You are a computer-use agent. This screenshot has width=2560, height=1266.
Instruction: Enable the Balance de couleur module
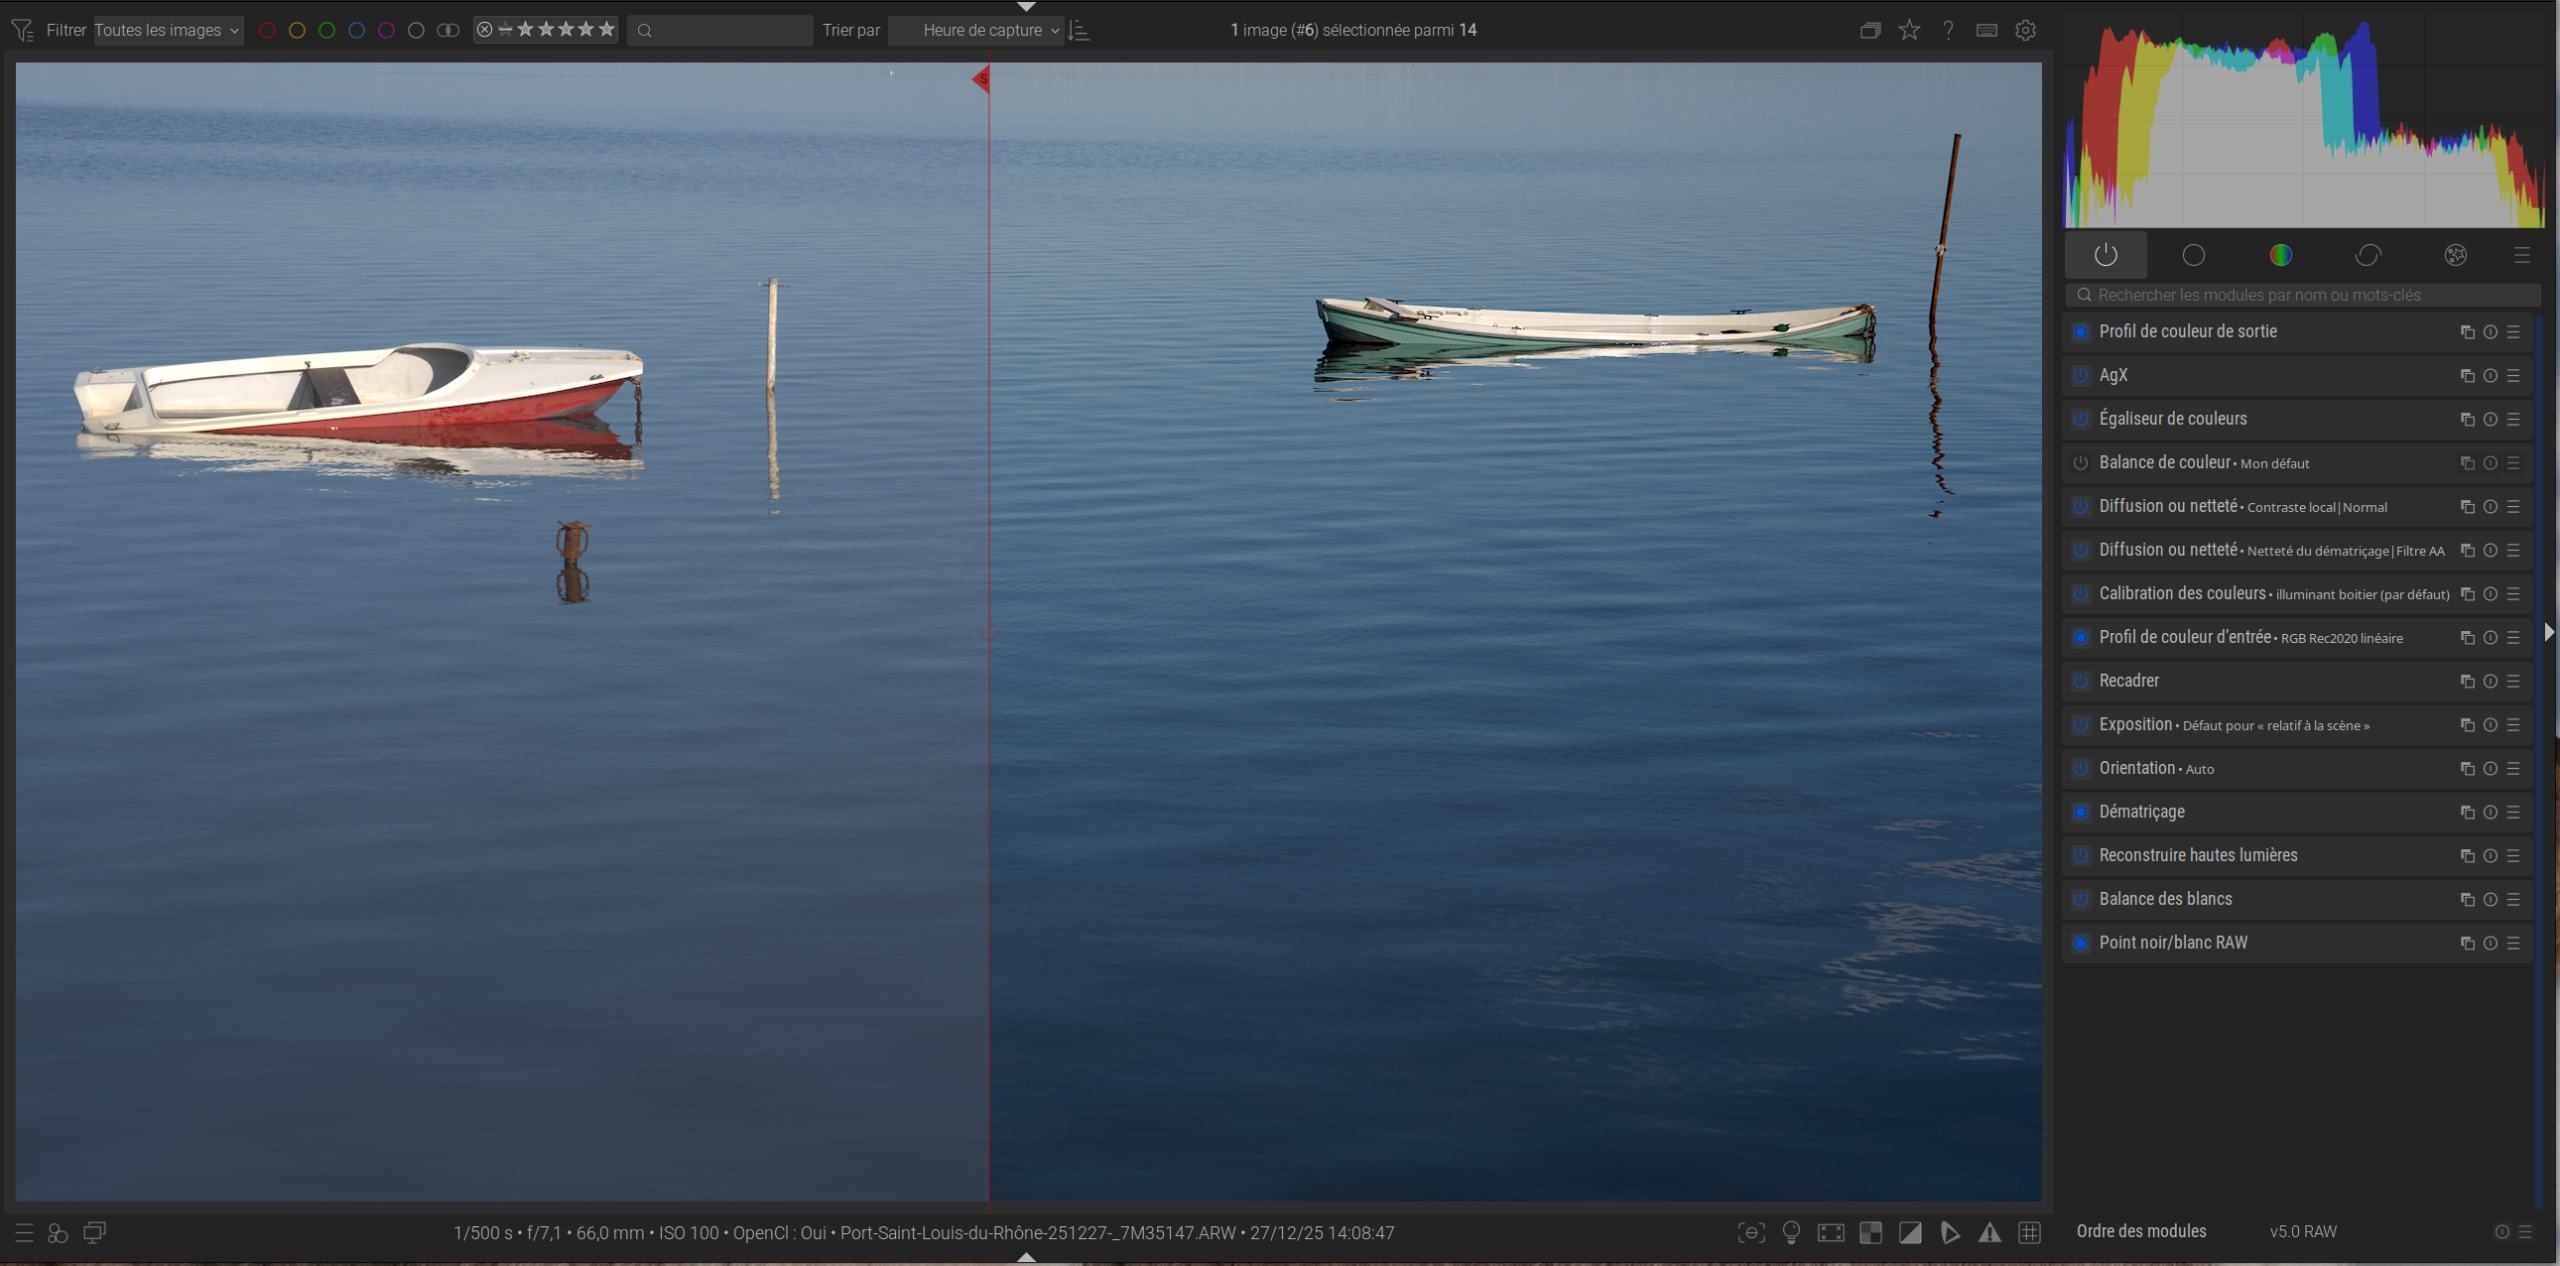pos(2081,463)
